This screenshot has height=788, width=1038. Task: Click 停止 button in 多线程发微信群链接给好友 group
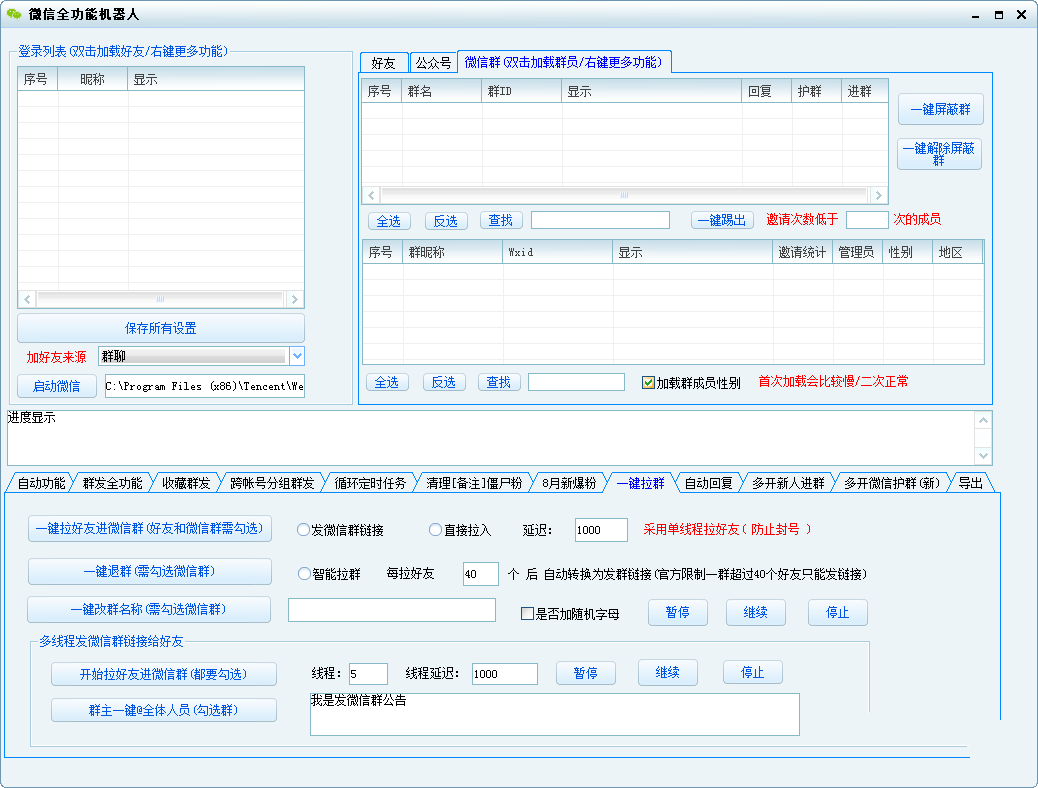[x=753, y=673]
